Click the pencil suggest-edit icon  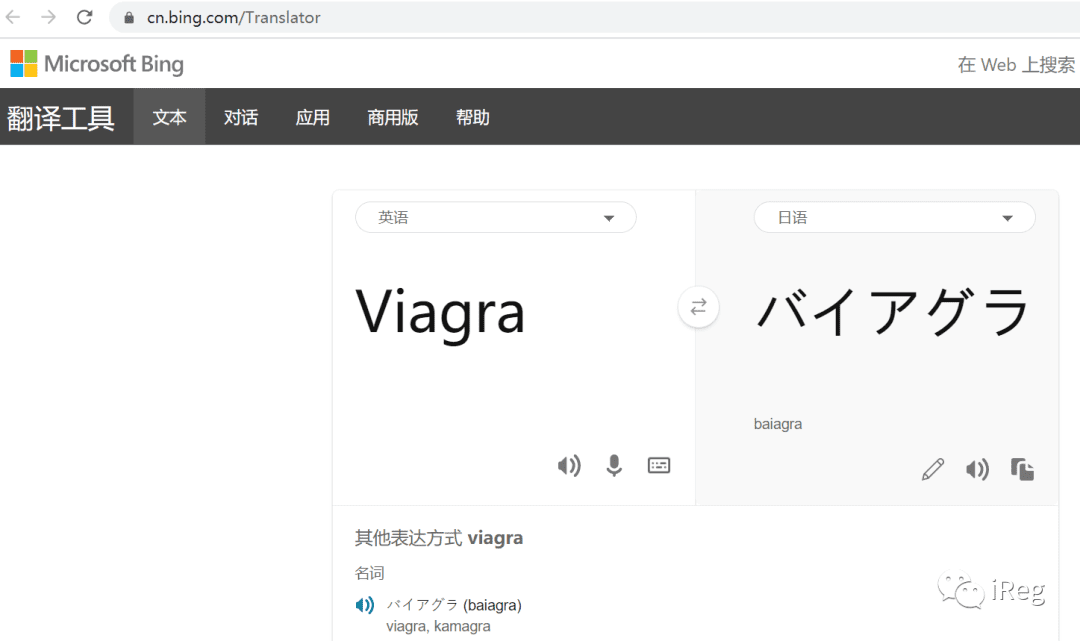click(933, 470)
